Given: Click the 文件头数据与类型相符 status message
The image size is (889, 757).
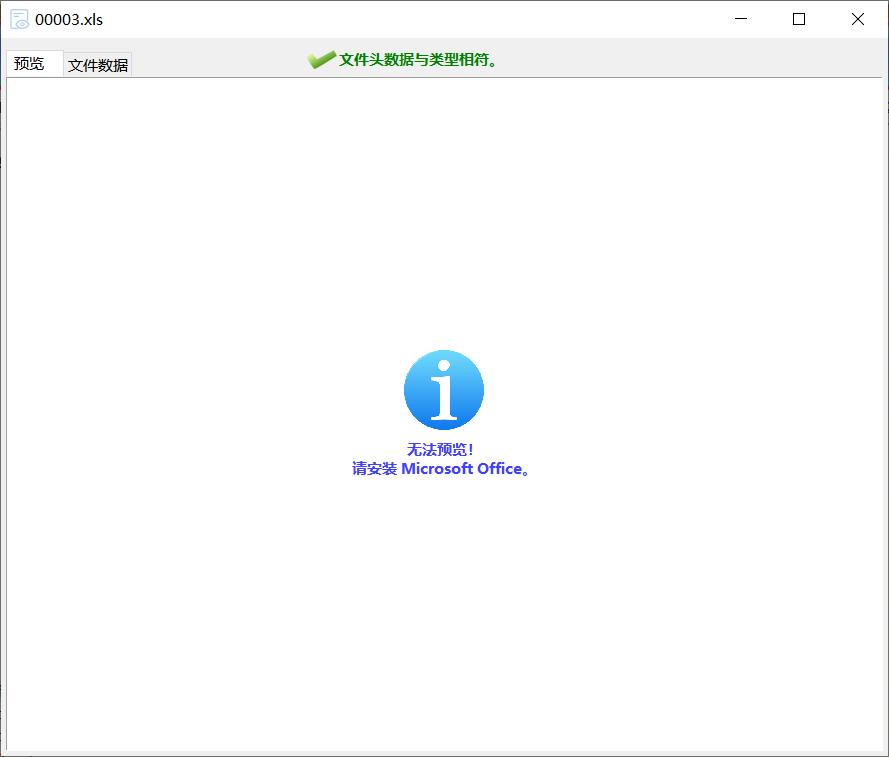Looking at the screenshot, I should click(x=418, y=60).
